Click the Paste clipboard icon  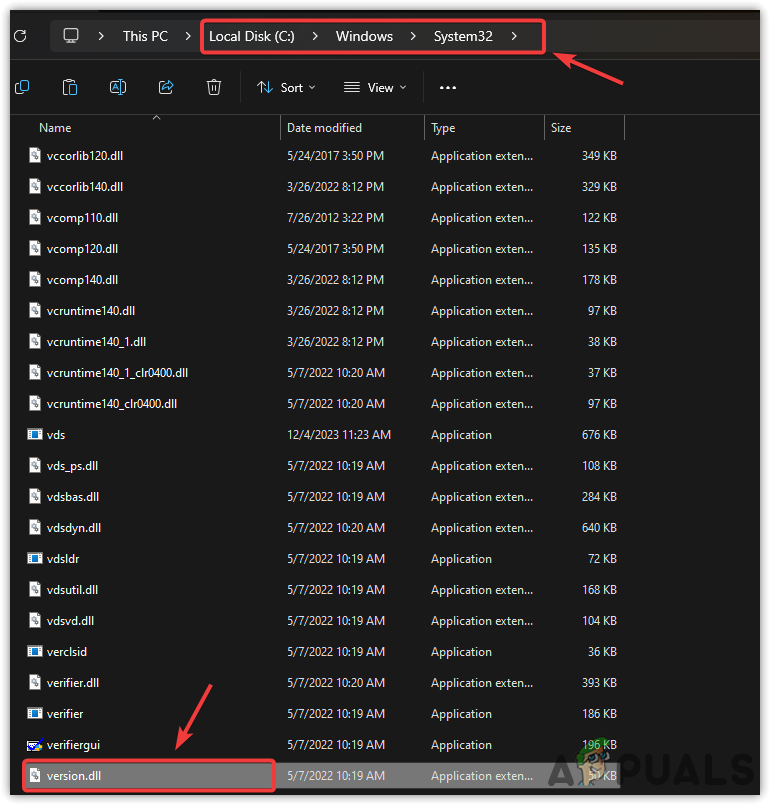tap(70, 87)
